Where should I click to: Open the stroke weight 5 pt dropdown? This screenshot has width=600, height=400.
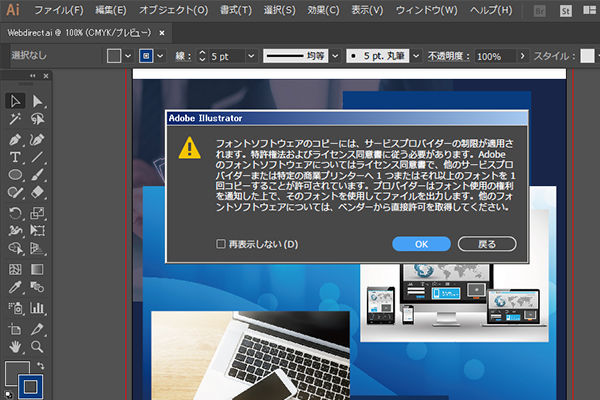pos(251,56)
